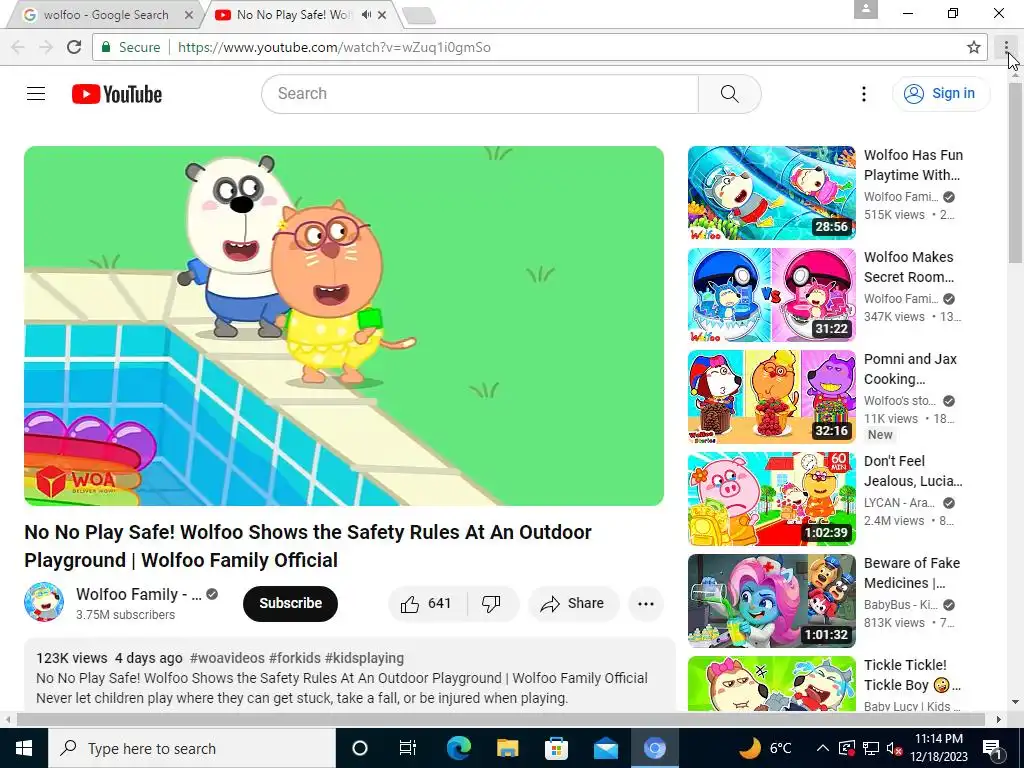Image resolution: width=1024 pixels, height=768 pixels.
Task: Show hidden system tray icons
Action: 823,748
